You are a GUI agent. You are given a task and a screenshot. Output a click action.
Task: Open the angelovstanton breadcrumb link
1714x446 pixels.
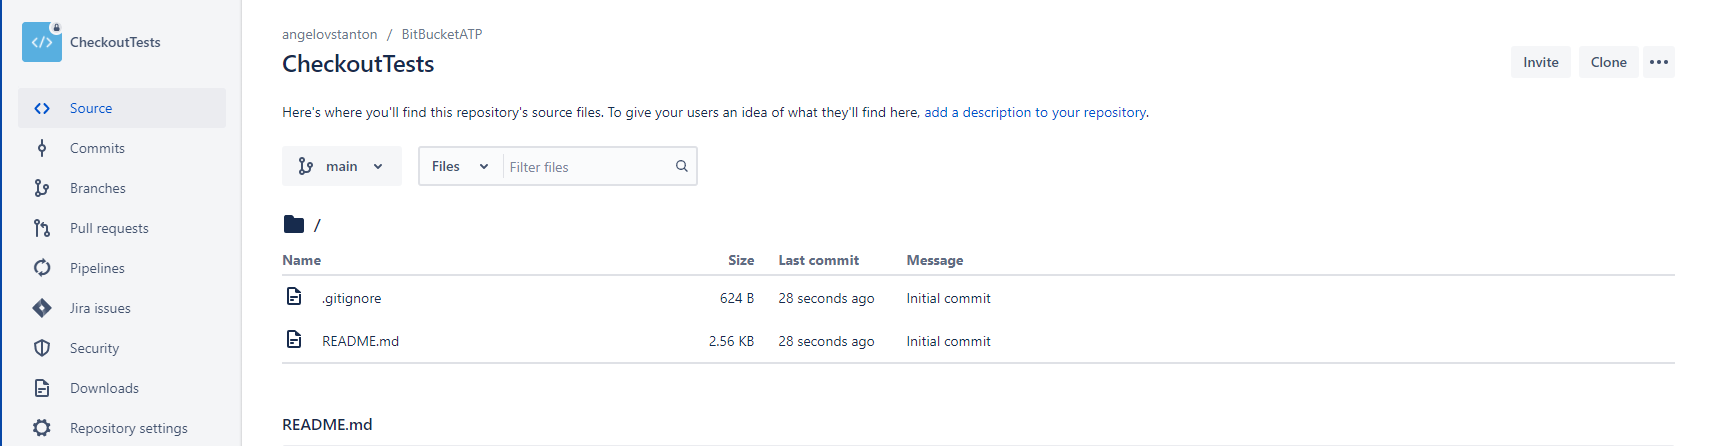330,34
